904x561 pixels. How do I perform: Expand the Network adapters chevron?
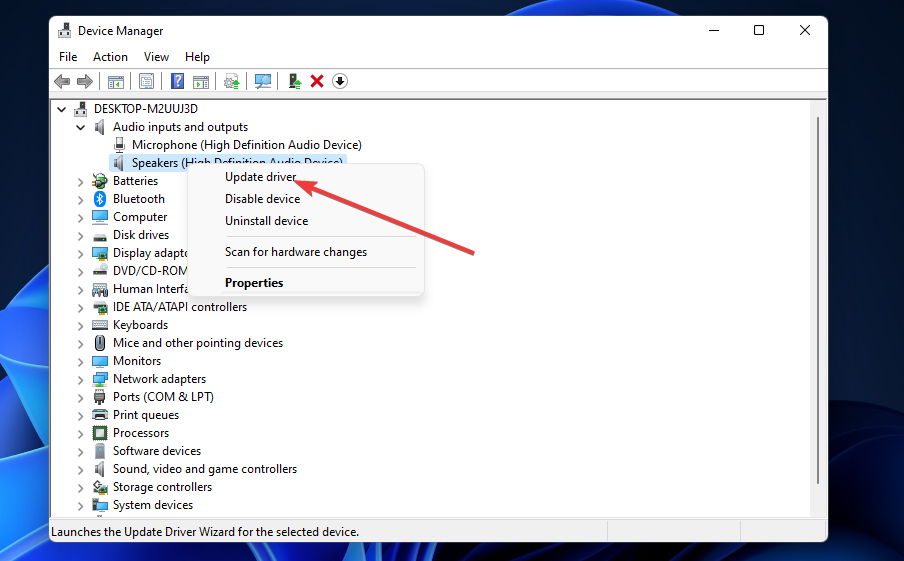coord(81,379)
